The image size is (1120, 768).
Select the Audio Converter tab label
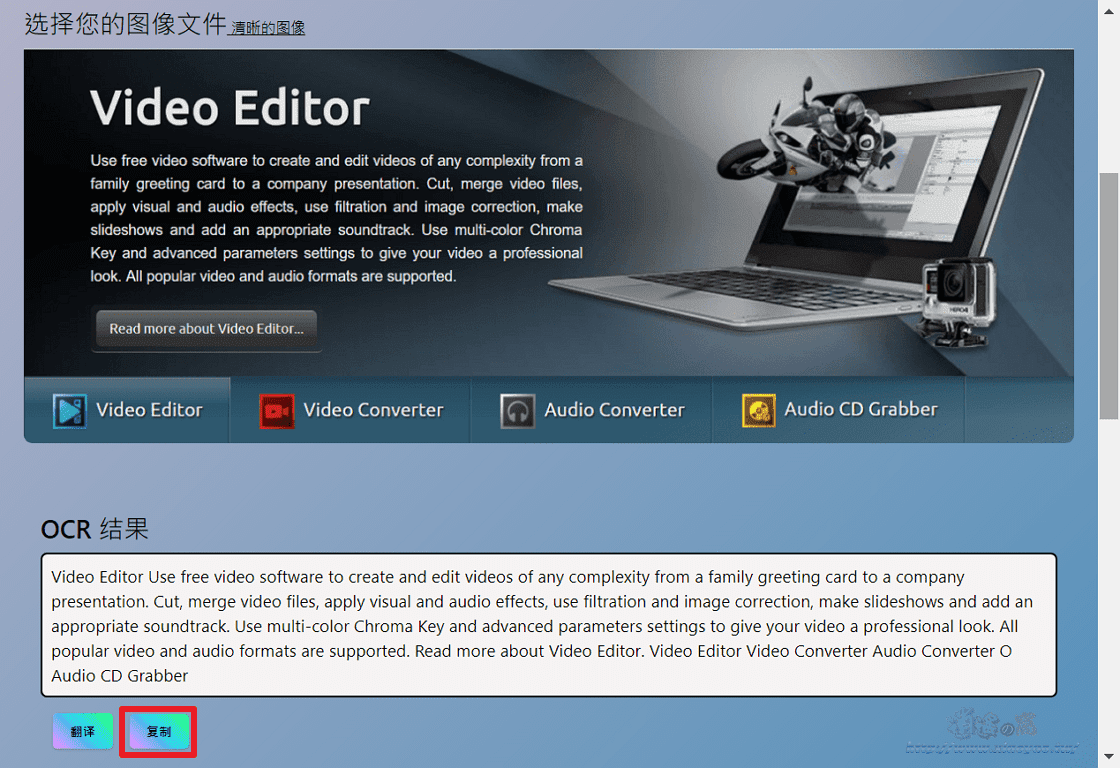[x=614, y=410]
